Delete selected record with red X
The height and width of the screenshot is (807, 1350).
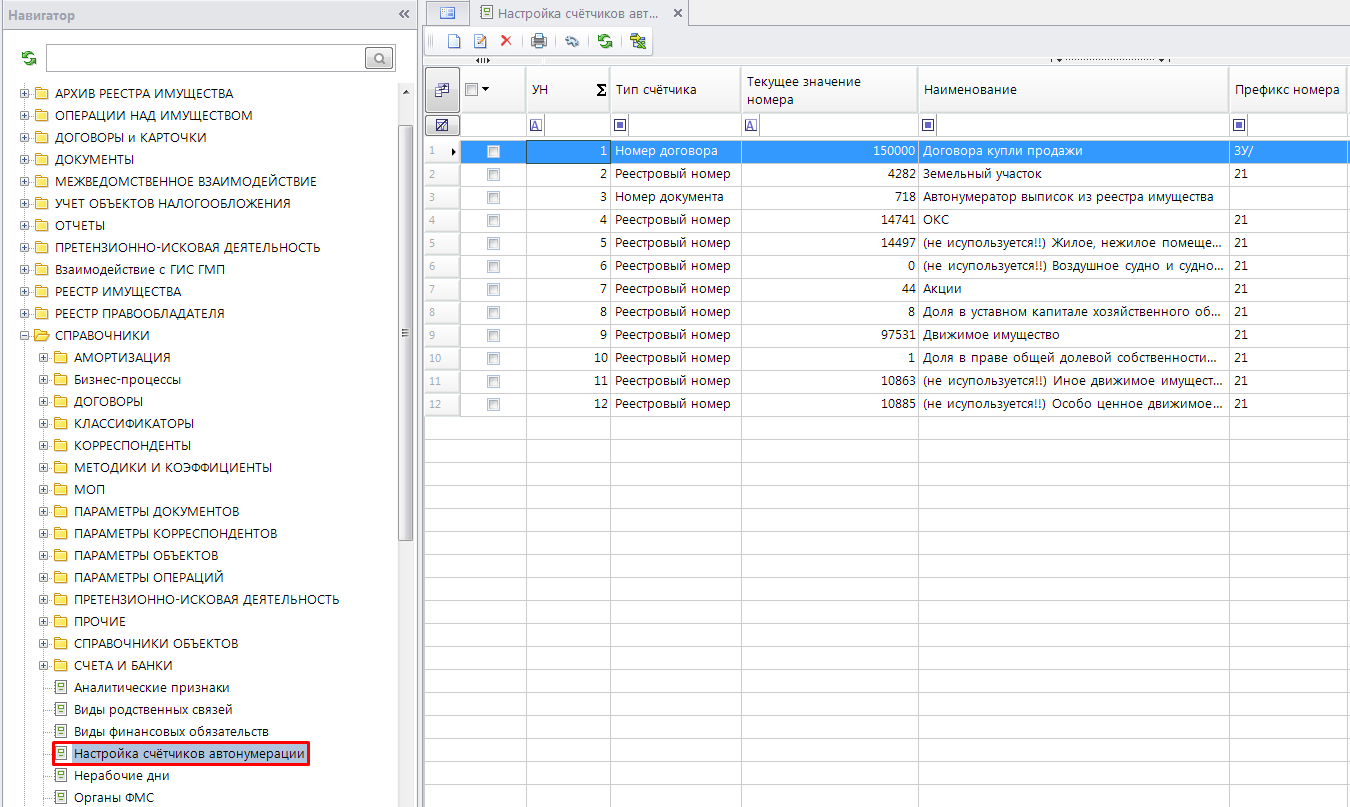click(506, 41)
